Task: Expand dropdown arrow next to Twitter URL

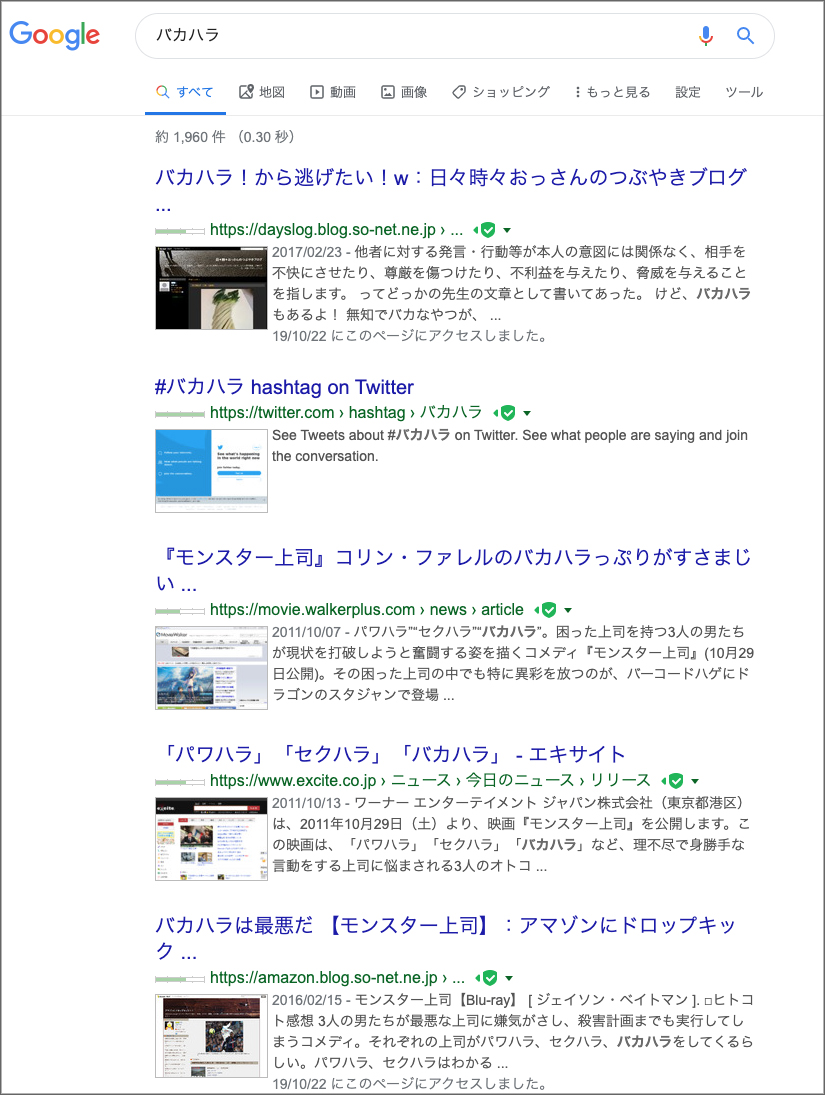Action: 527,413
